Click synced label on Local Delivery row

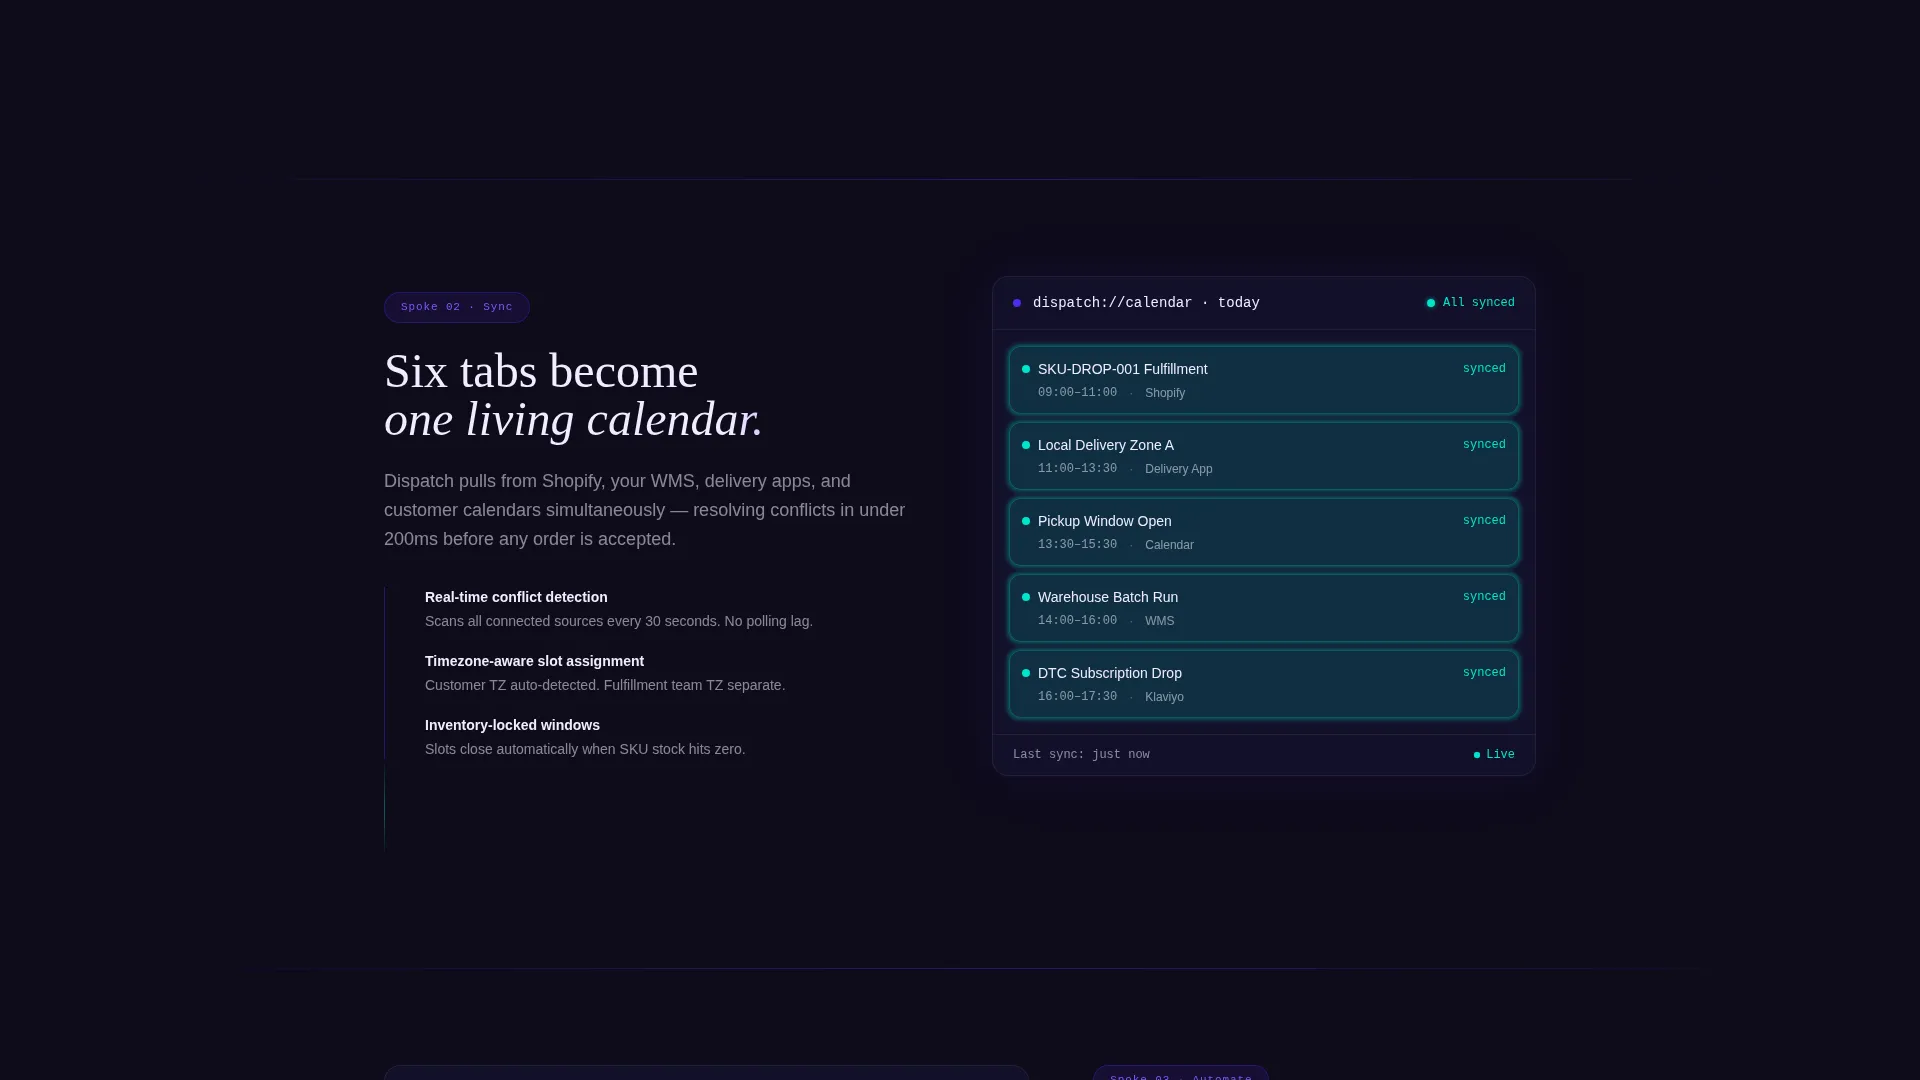click(x=1484, y=445)
